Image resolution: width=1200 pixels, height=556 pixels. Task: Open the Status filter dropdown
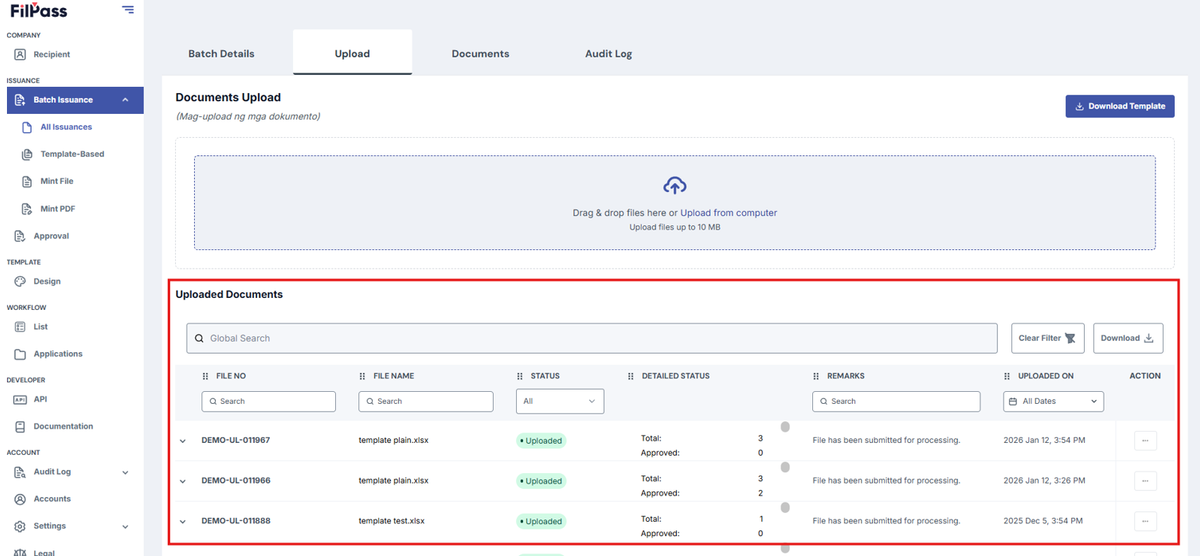[560, 401]
